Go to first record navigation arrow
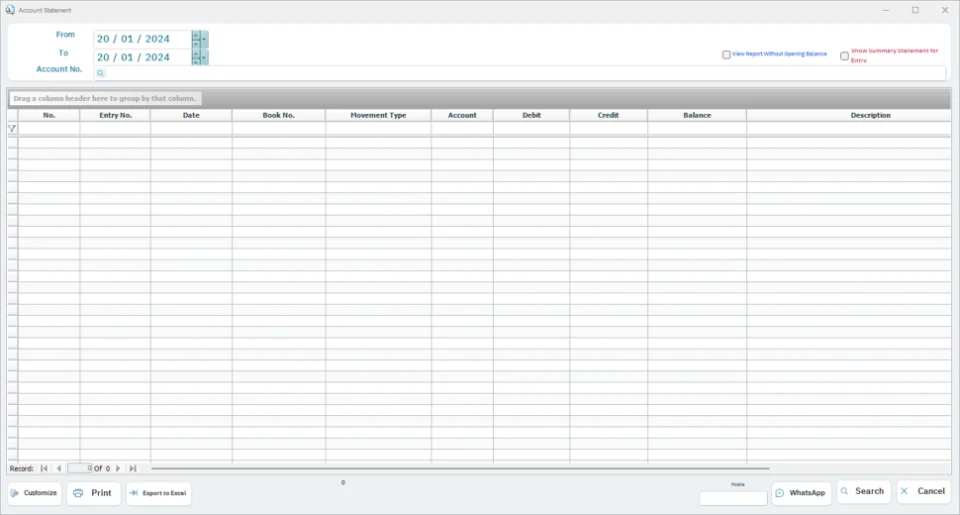This screenshot has height=515, width=960. (44, 468)
